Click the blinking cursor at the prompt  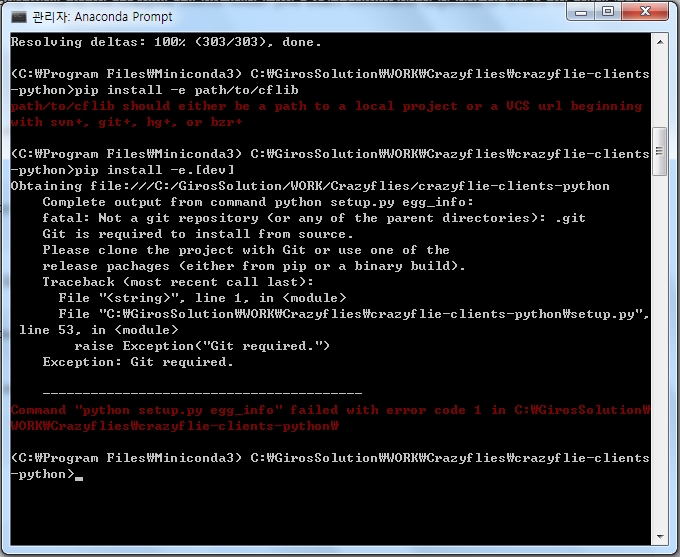click(x=79, y=476)
